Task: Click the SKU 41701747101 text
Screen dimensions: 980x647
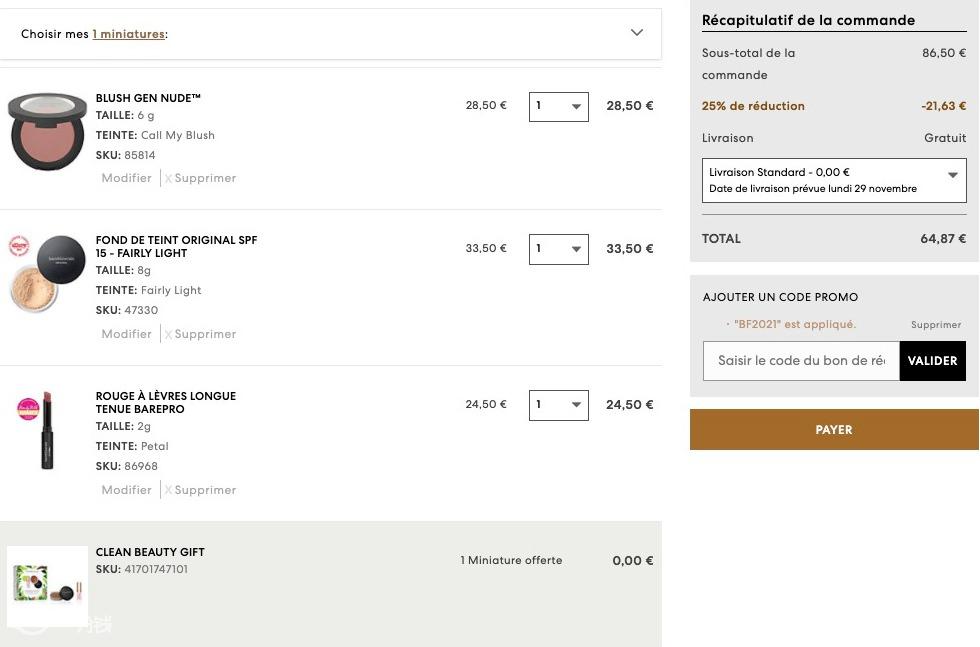Action: 142,569
